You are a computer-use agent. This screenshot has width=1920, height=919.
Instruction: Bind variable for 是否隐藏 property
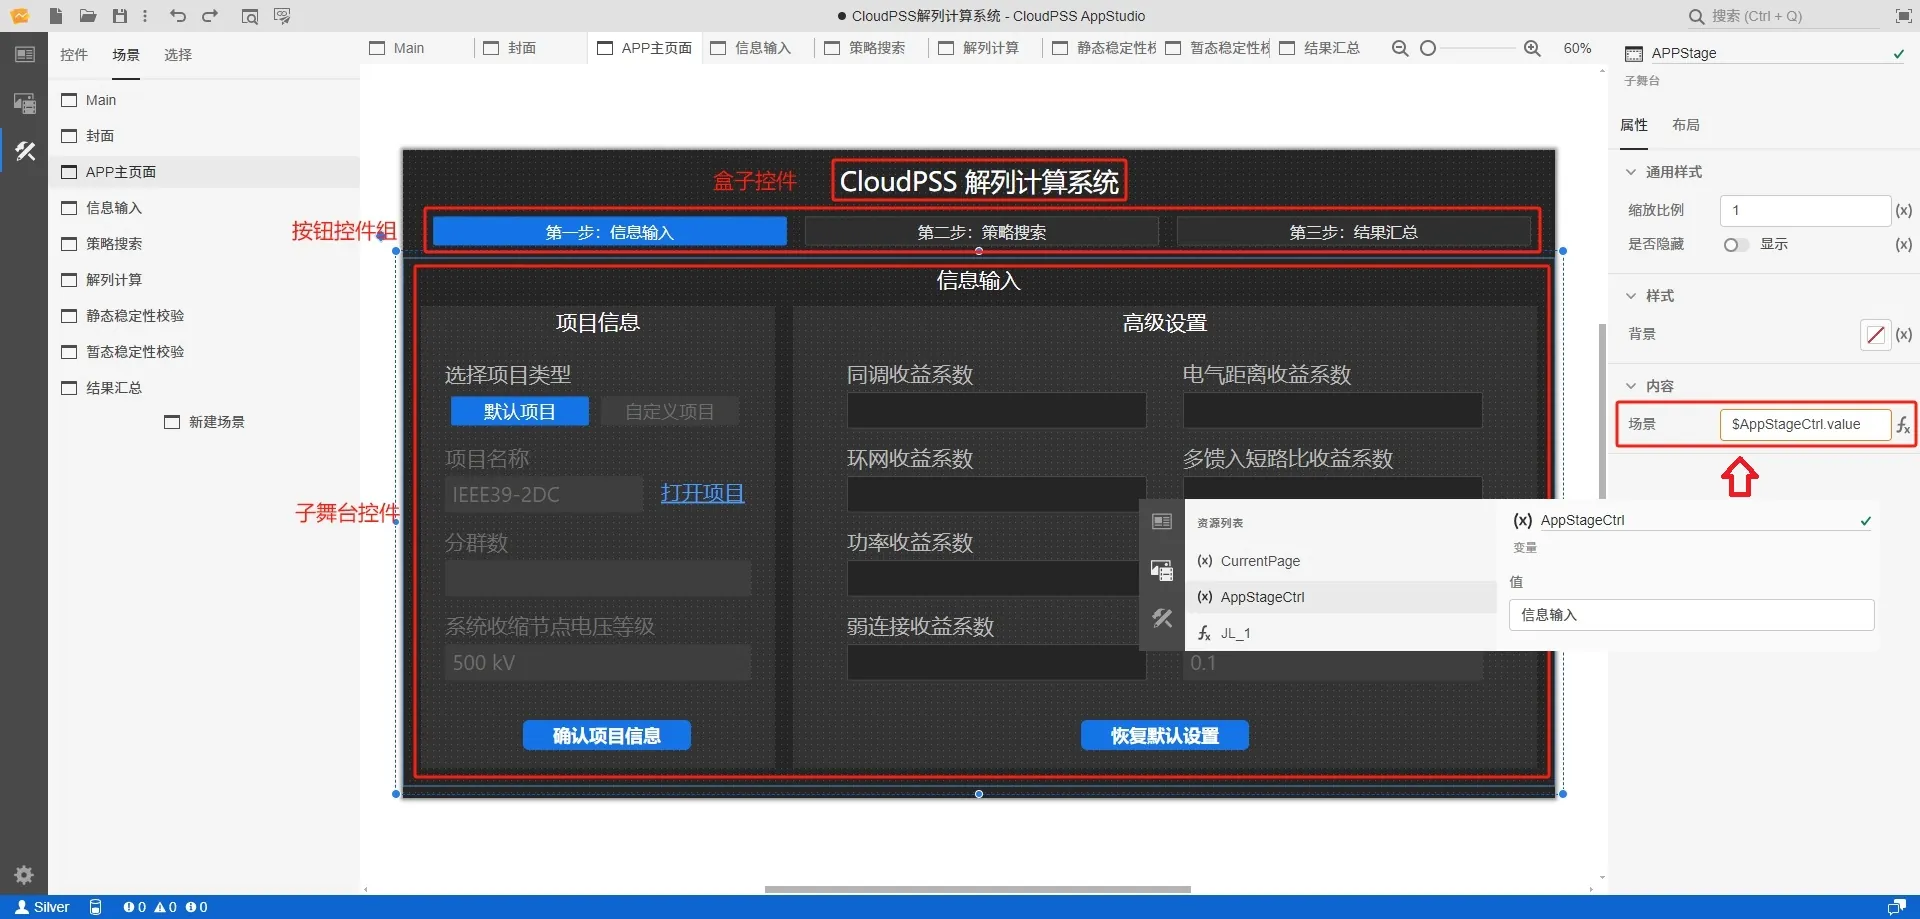tap(1904, 244)
